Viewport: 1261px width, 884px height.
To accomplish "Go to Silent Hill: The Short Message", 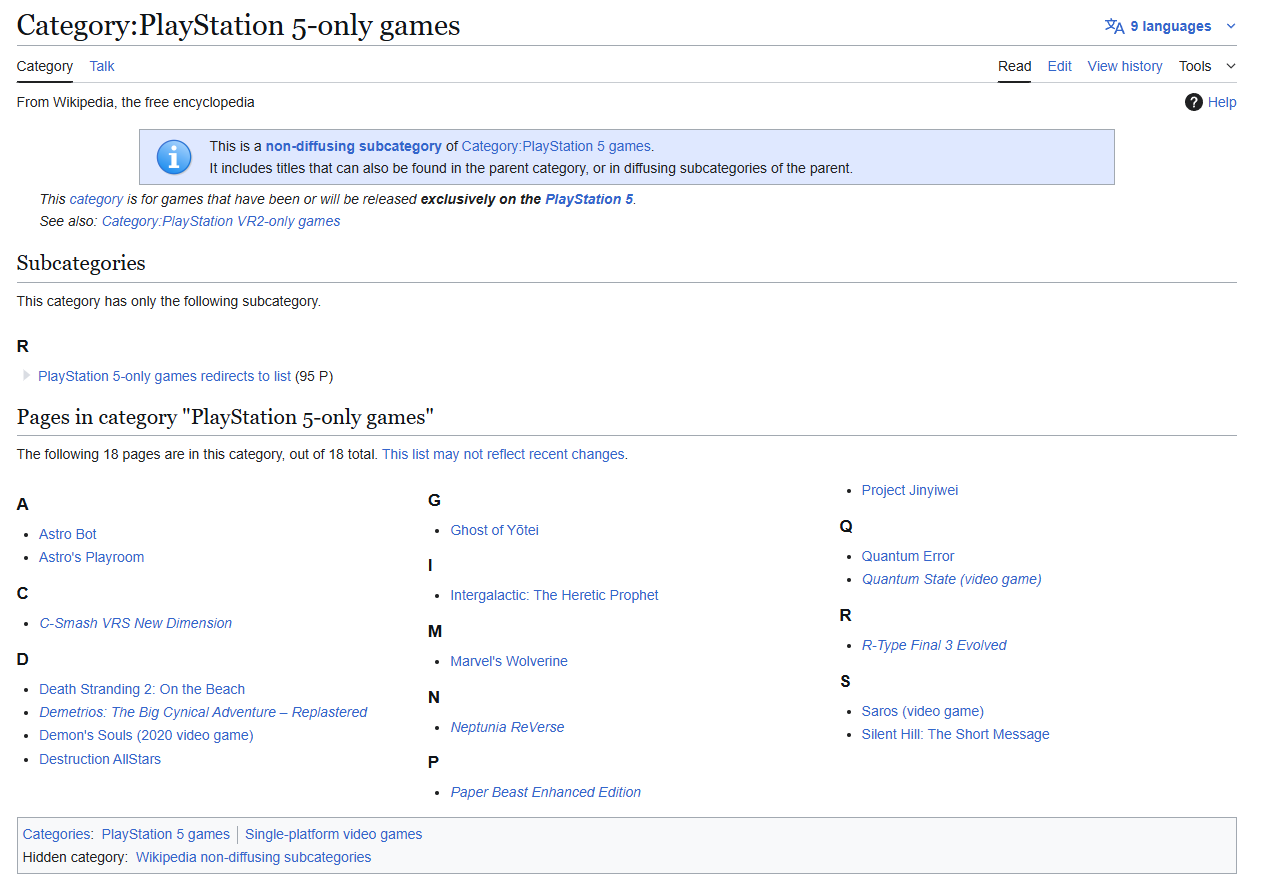I will pos(955,734).
